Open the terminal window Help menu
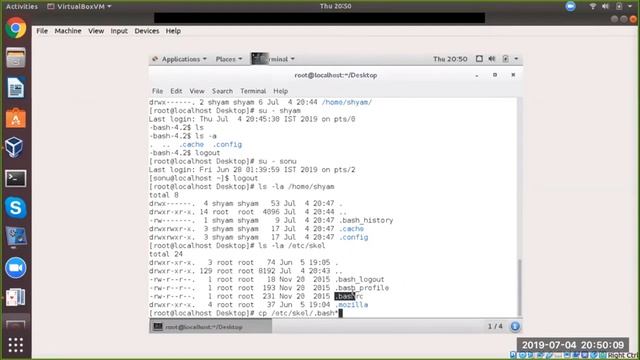Image resolution: width=640 pixels, height=360 pixels. point(280,91)
